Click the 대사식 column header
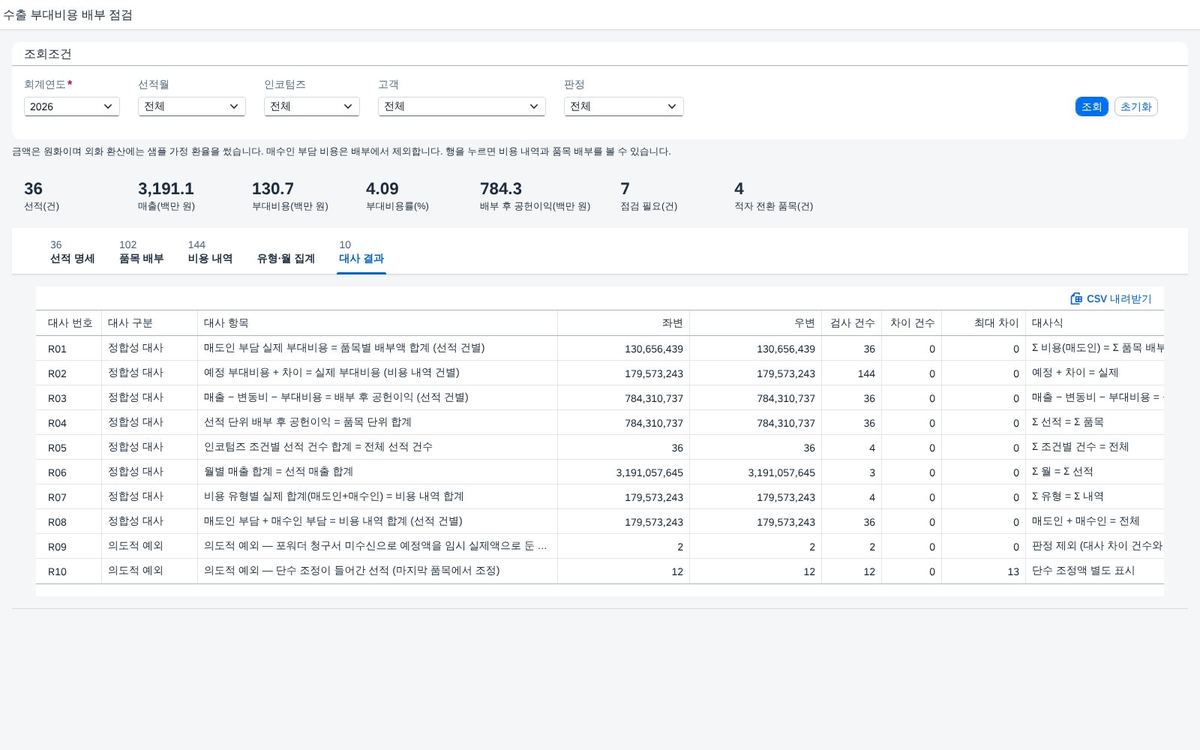The height and width of the screenshot is (750, 1200). [x=1095, y=323]
